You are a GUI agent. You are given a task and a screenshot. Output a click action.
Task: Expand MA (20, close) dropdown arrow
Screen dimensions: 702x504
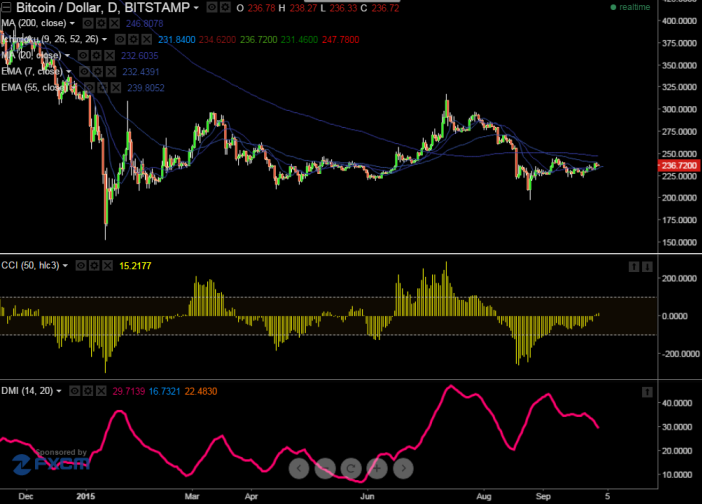(x=67, y=56)
